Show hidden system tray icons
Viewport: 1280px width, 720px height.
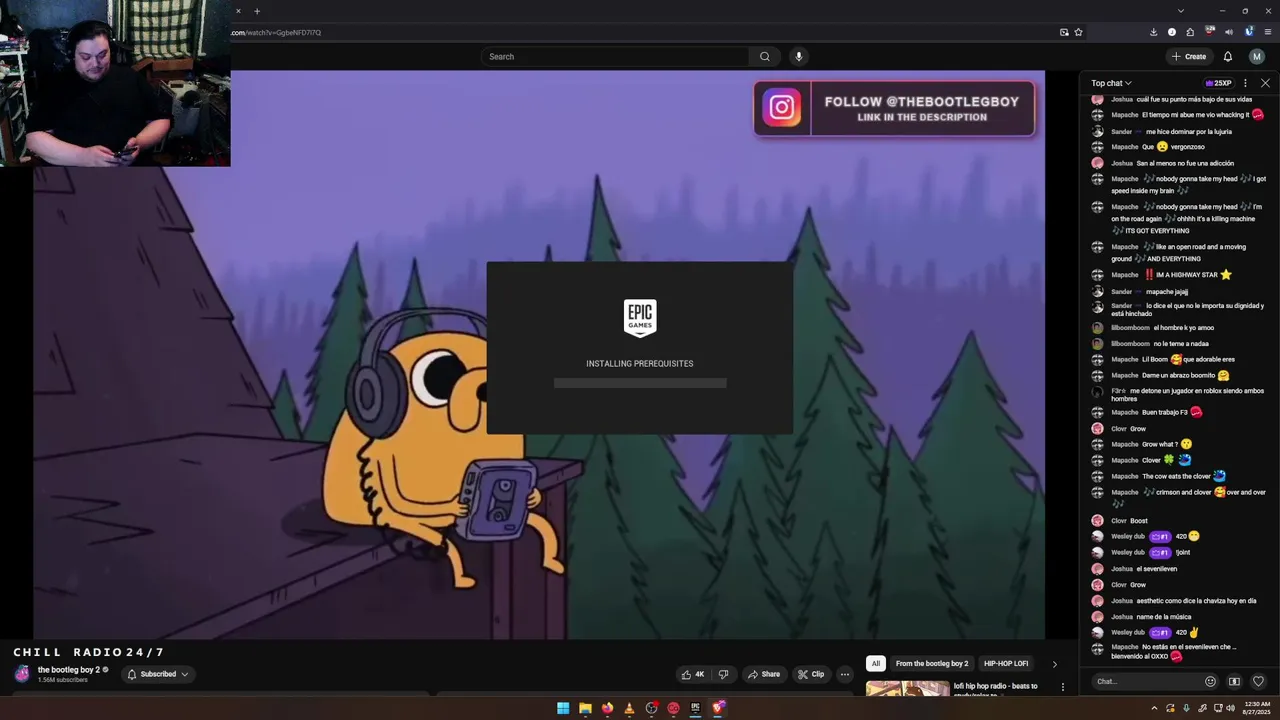(1154, 708)
